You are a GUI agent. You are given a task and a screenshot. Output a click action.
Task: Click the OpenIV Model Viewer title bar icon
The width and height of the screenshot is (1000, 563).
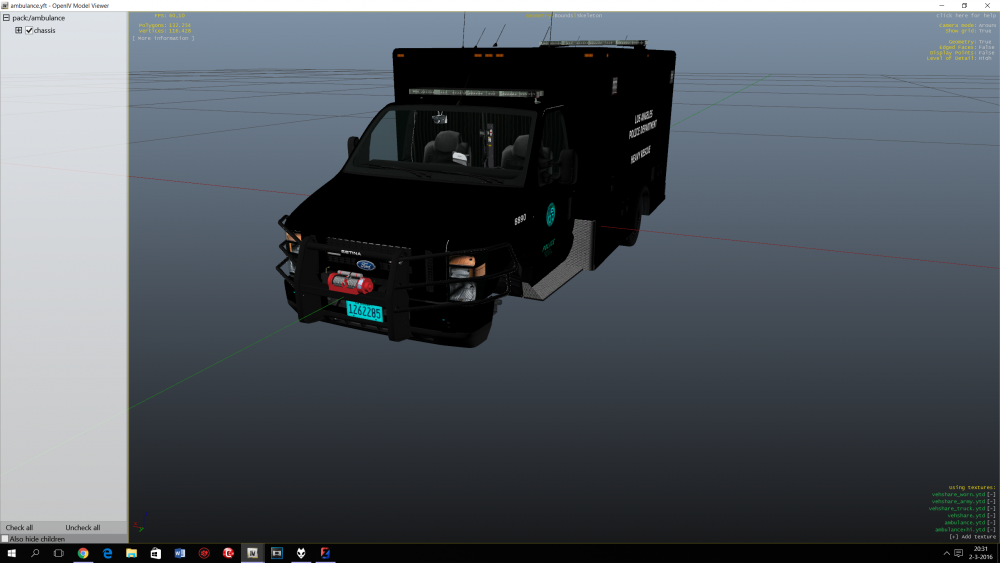[x=4, y=5]
